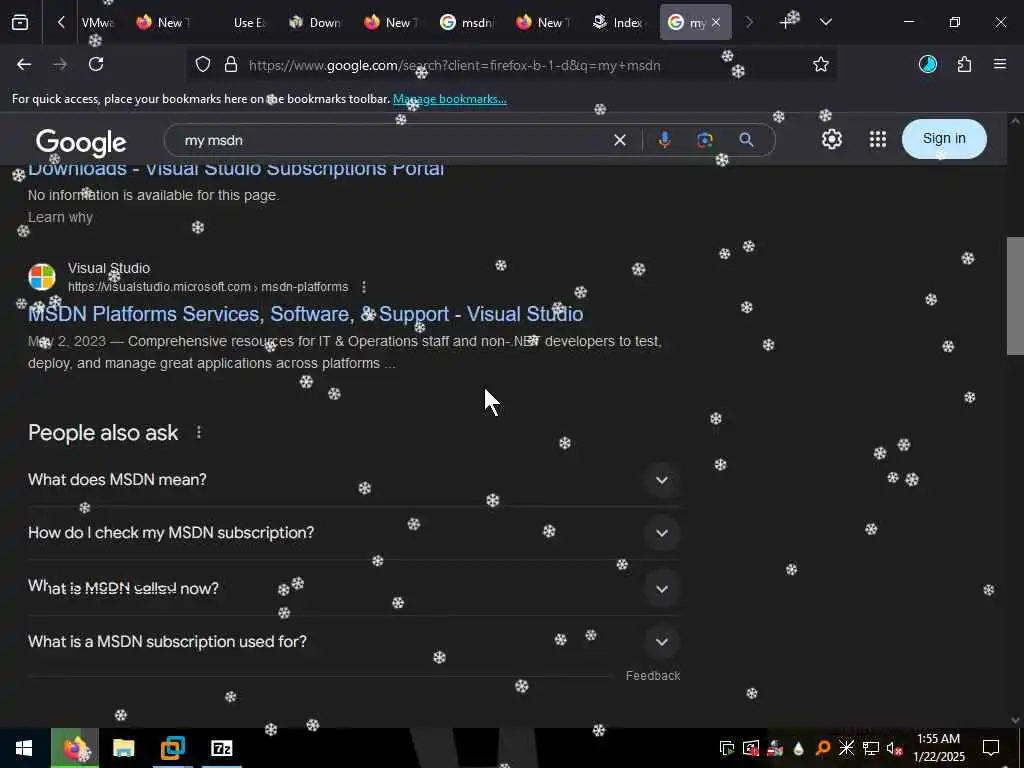The width and height of the screenshot is (1024, 768).
Task: Bookmark this page with the star icon
Action: click(821, 65)
